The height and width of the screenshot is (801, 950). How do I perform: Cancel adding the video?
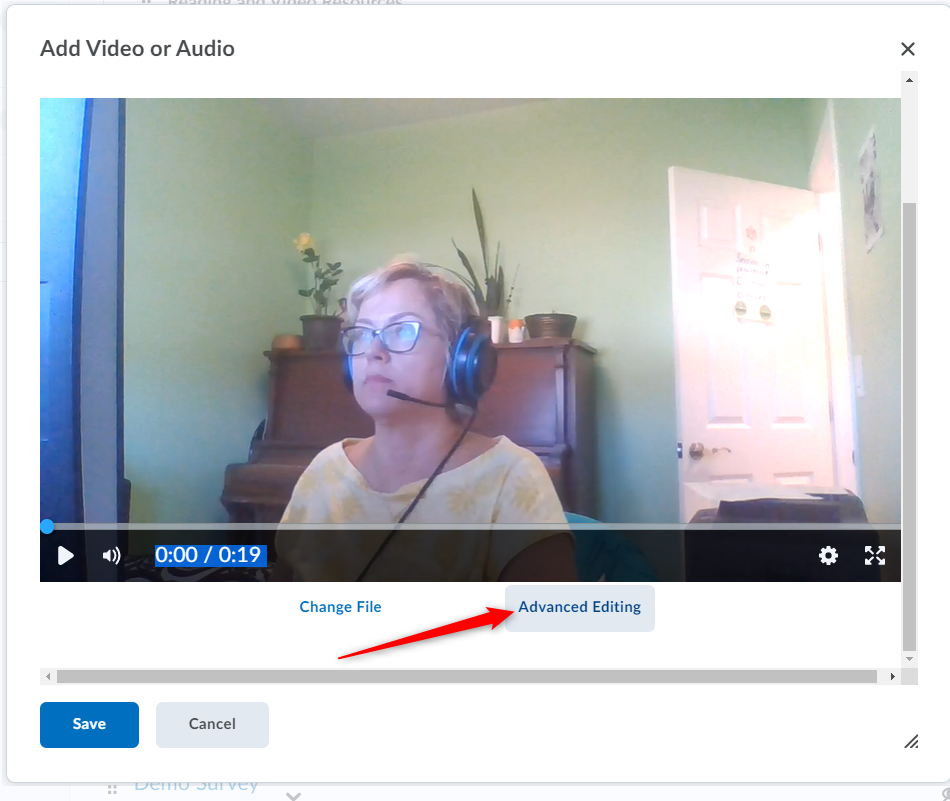(212, 724)
